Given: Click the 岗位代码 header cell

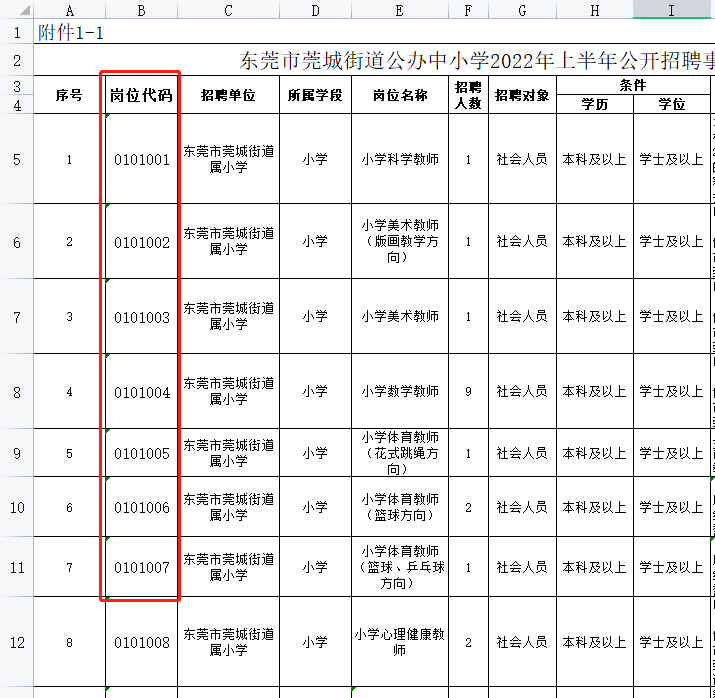Looking at the screenshot, I should pos(141,96).
